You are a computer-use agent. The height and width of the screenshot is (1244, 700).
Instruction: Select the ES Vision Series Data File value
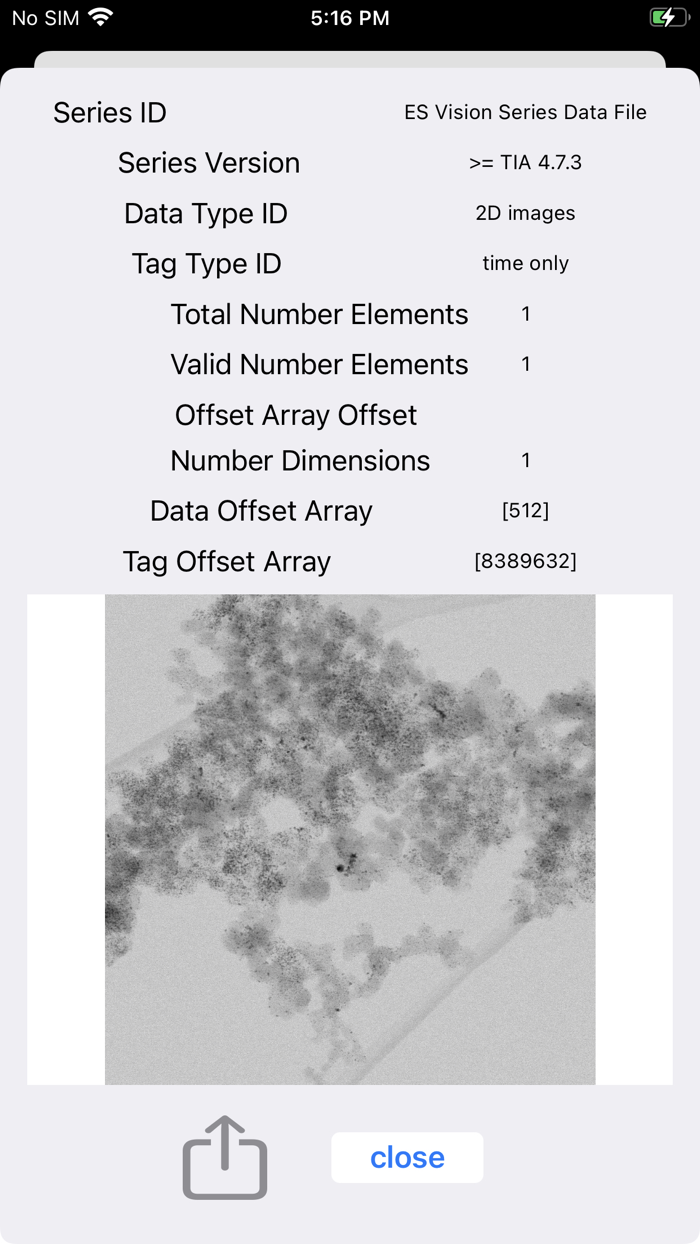525,113
